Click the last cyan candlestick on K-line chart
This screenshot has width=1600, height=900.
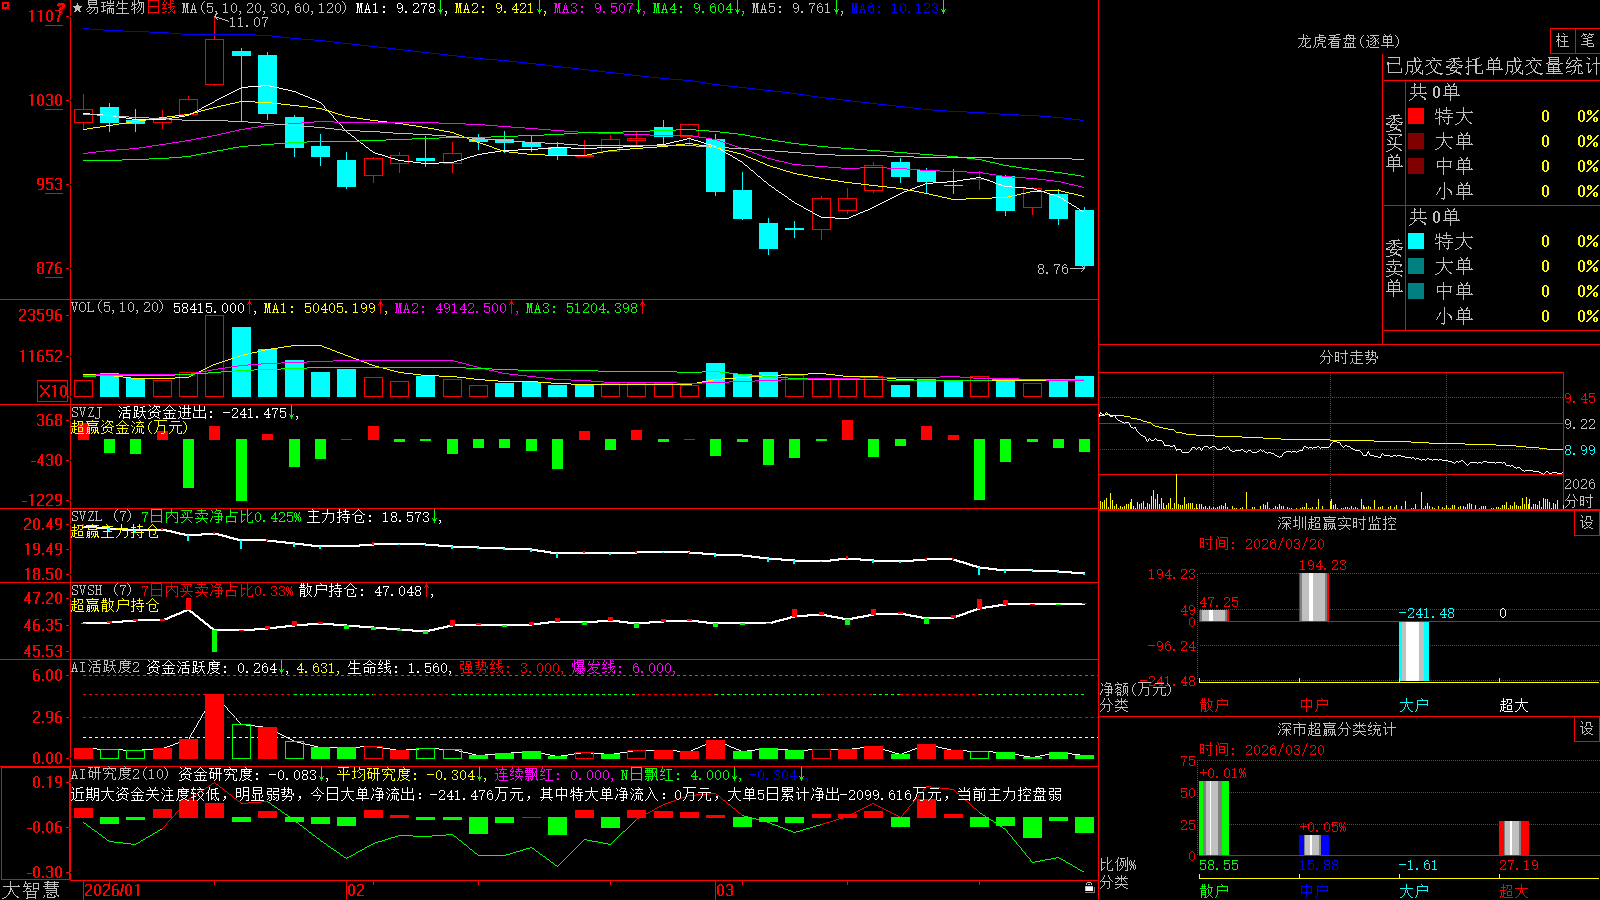(x=1084, y=237)
